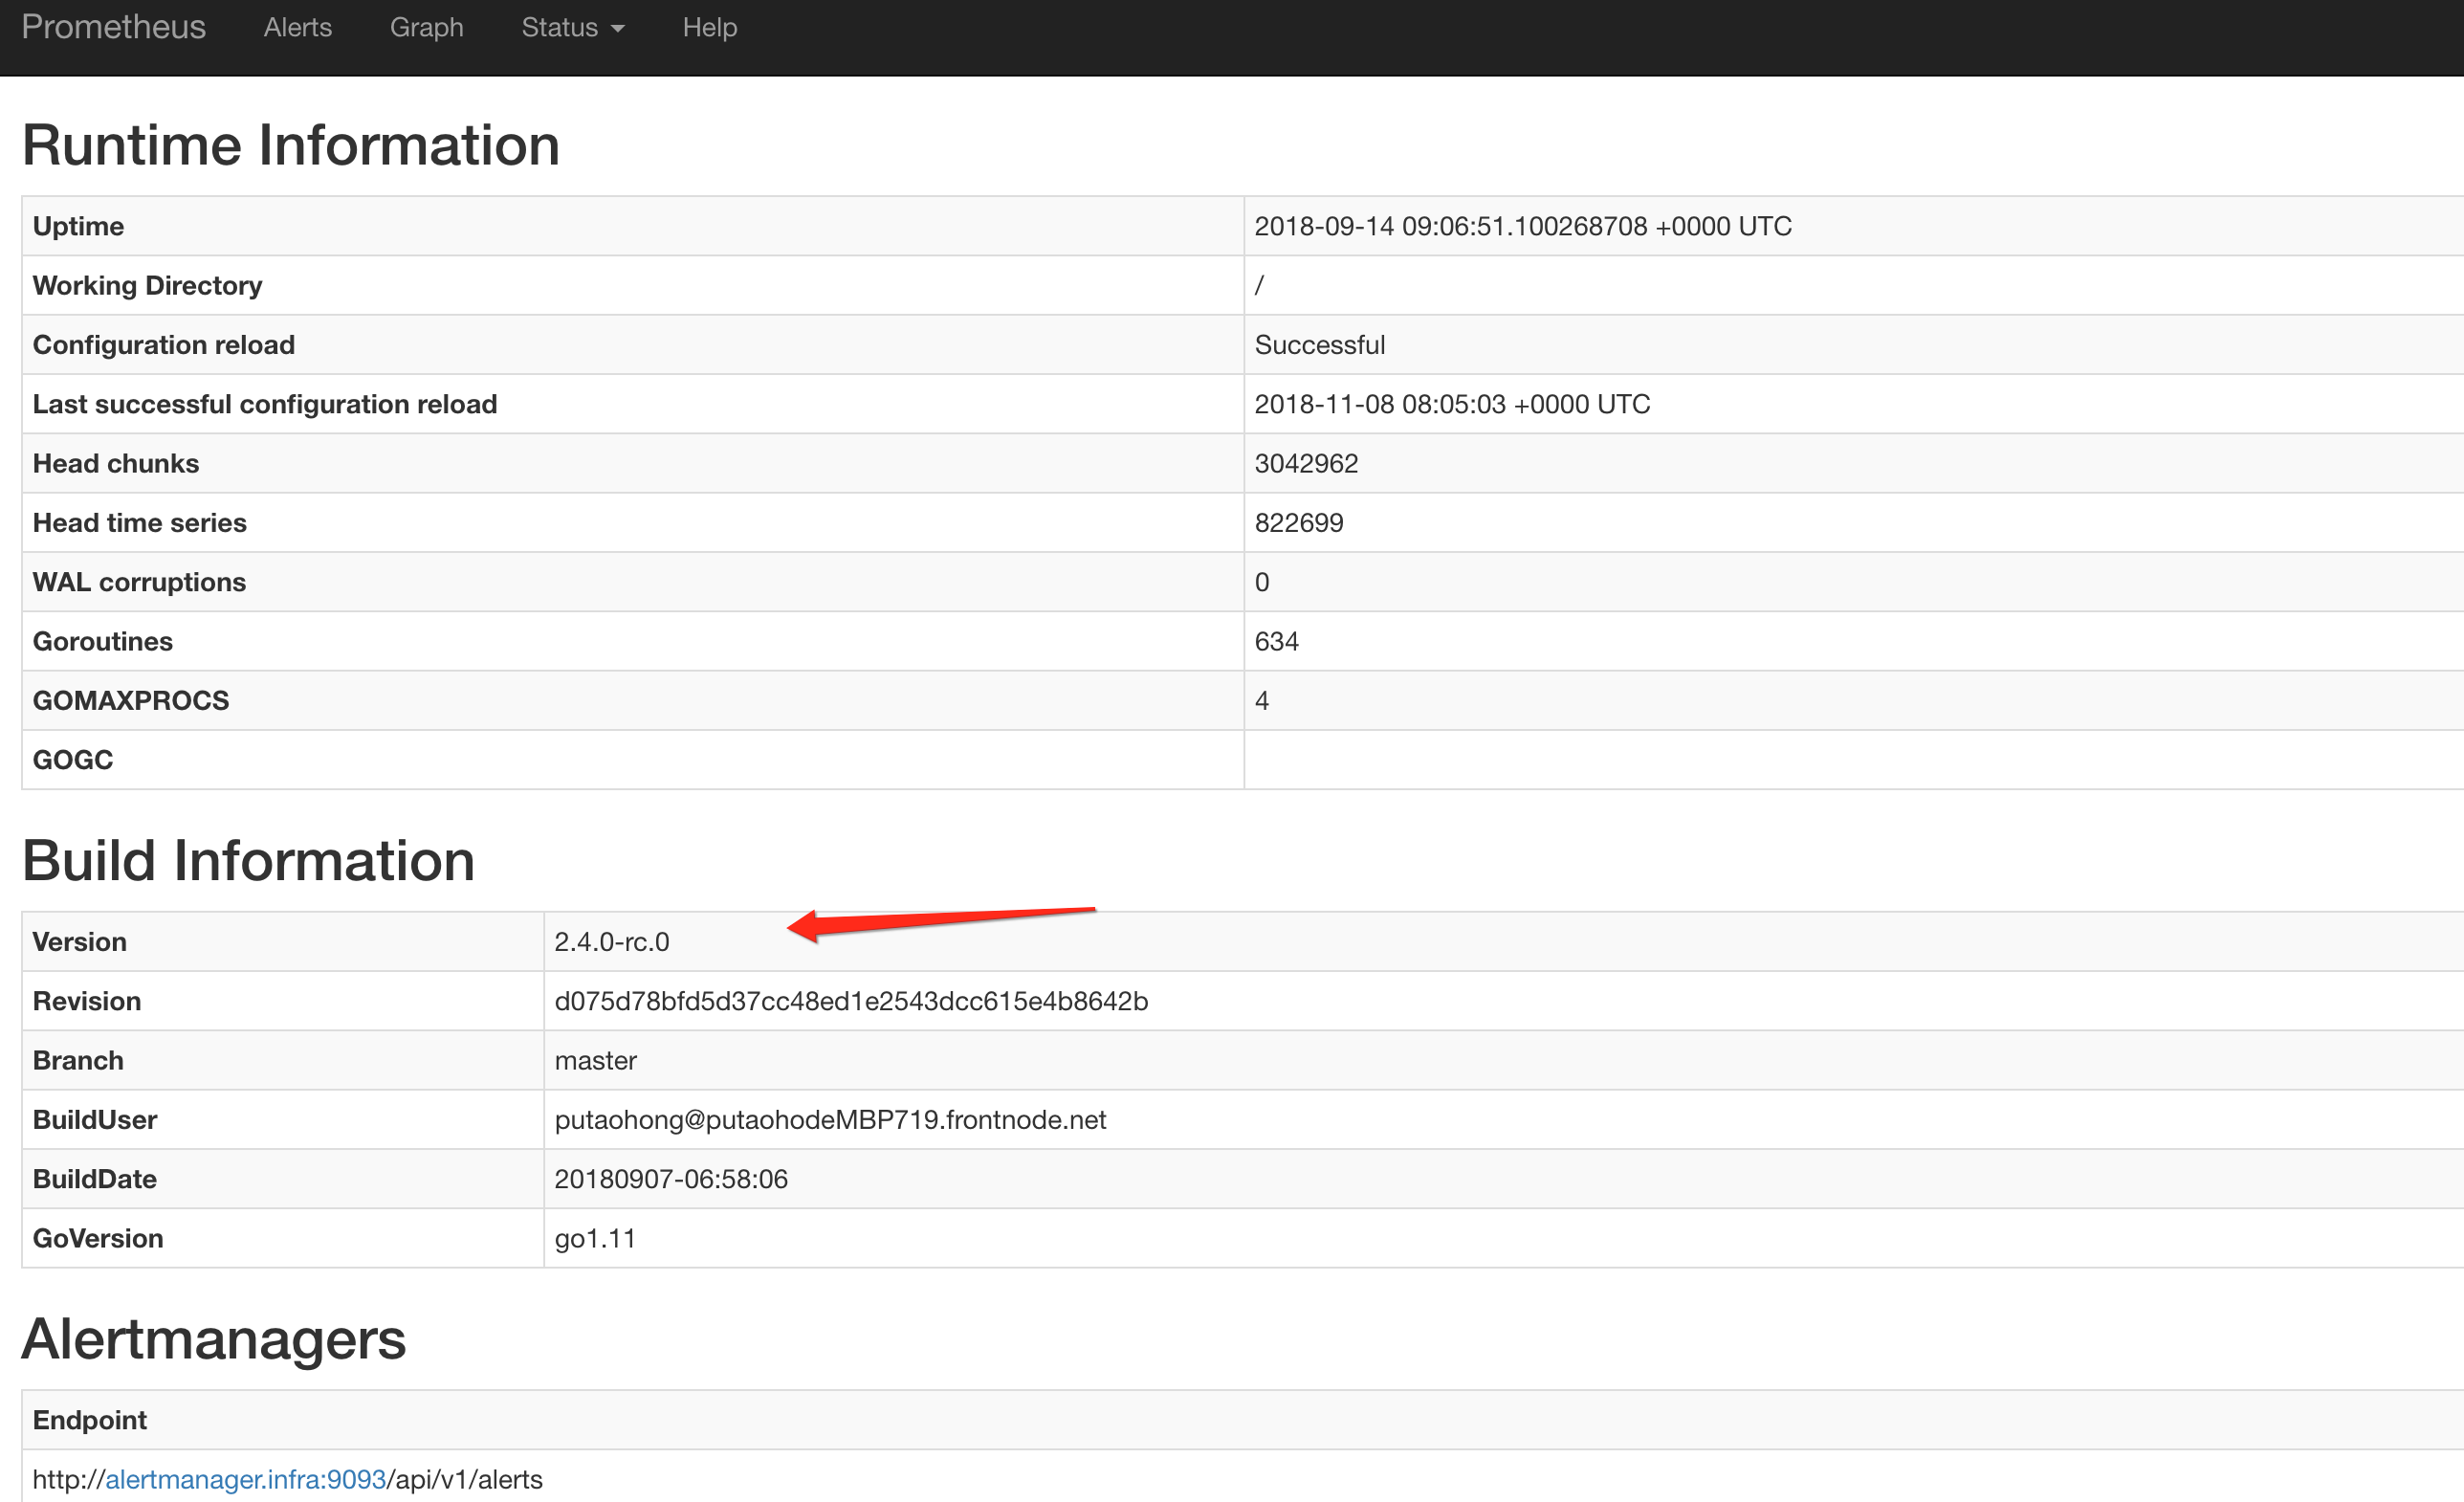Click the GoVersion value go1.11

[x=594, y=1238]
